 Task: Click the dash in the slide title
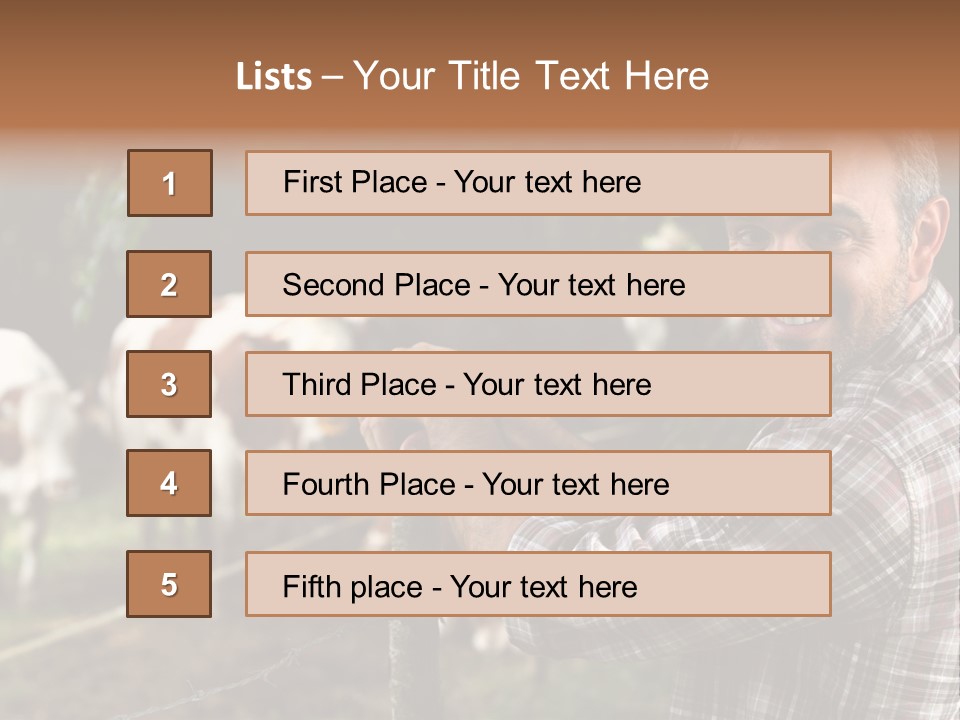click(332, 78)
